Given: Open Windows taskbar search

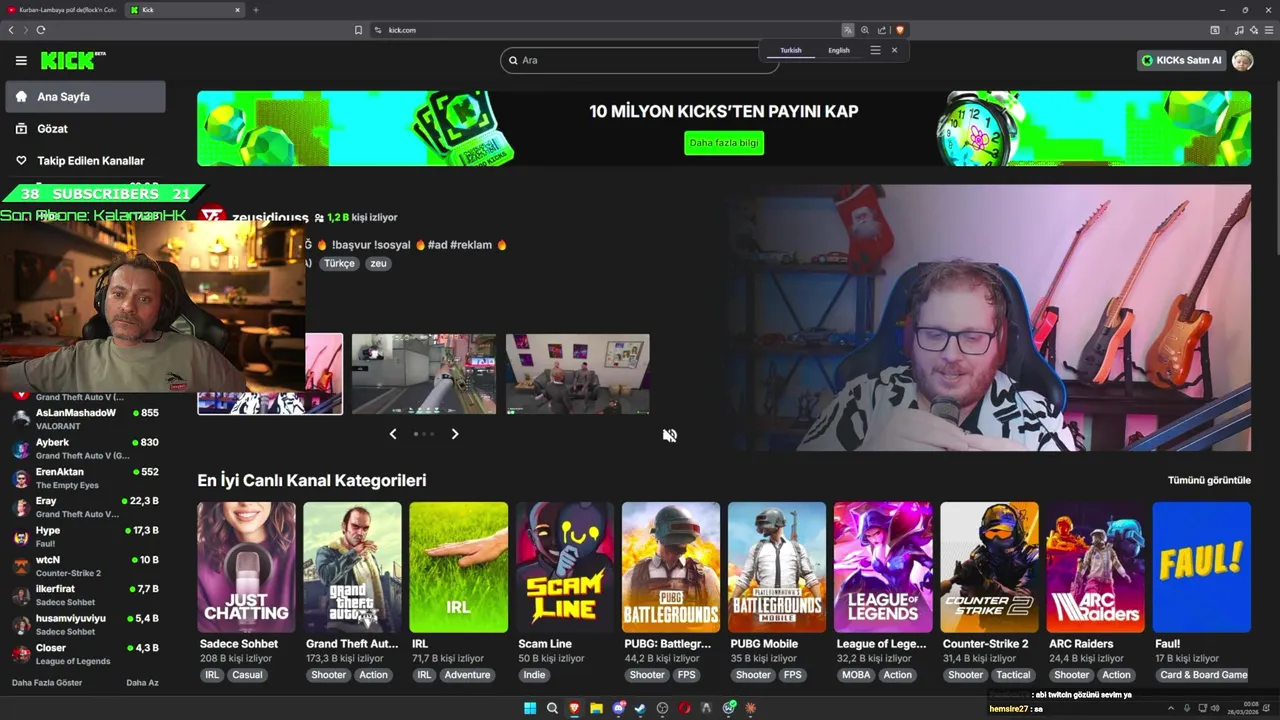Looking at the screenshot, I should pos(552,708).
